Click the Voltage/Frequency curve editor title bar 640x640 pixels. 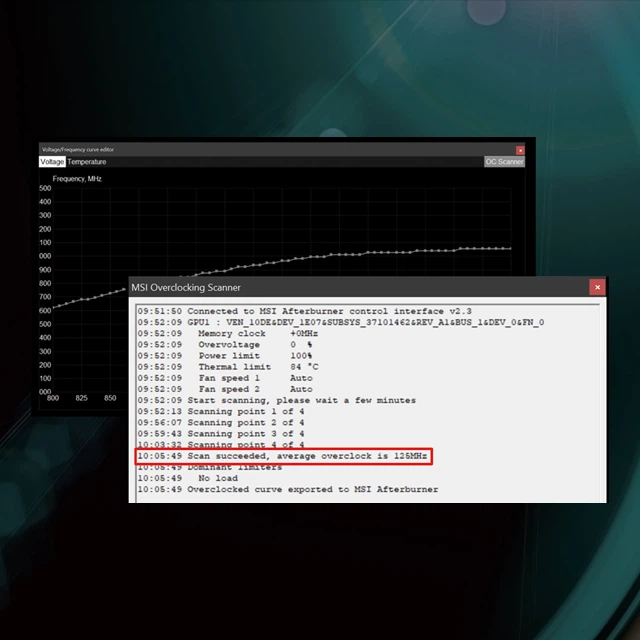[x=278, y=149]
